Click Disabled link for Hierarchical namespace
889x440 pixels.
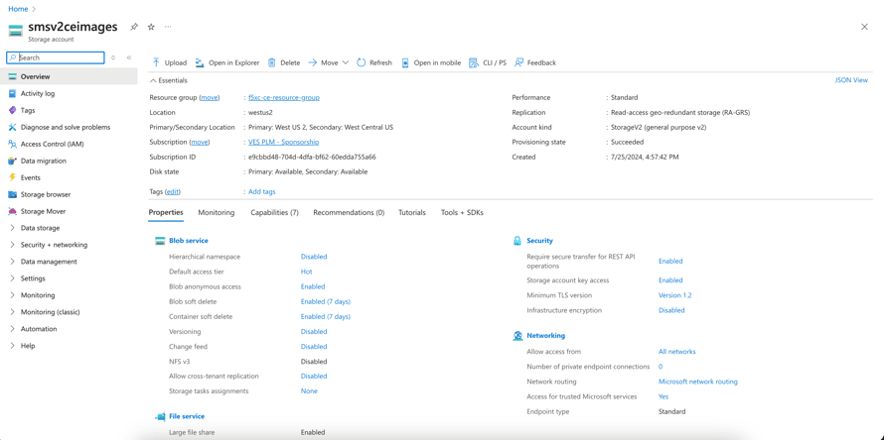coord(313,257)
